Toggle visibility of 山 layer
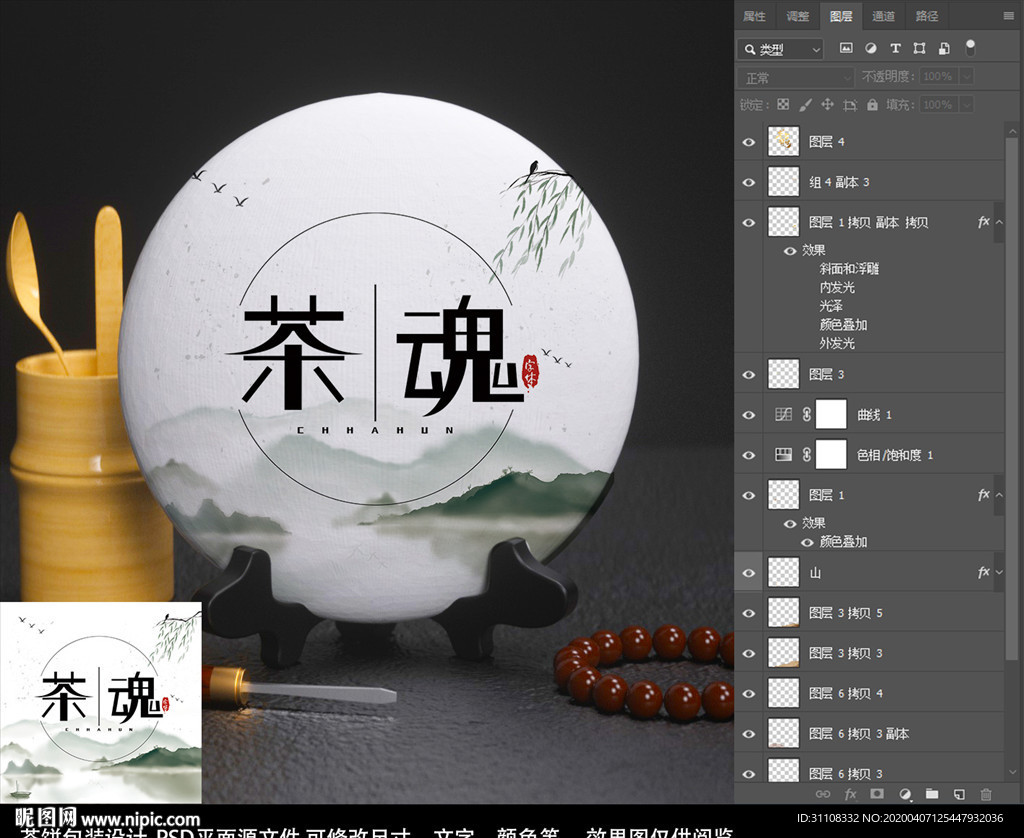1024x838 pixels. [749, 573]
